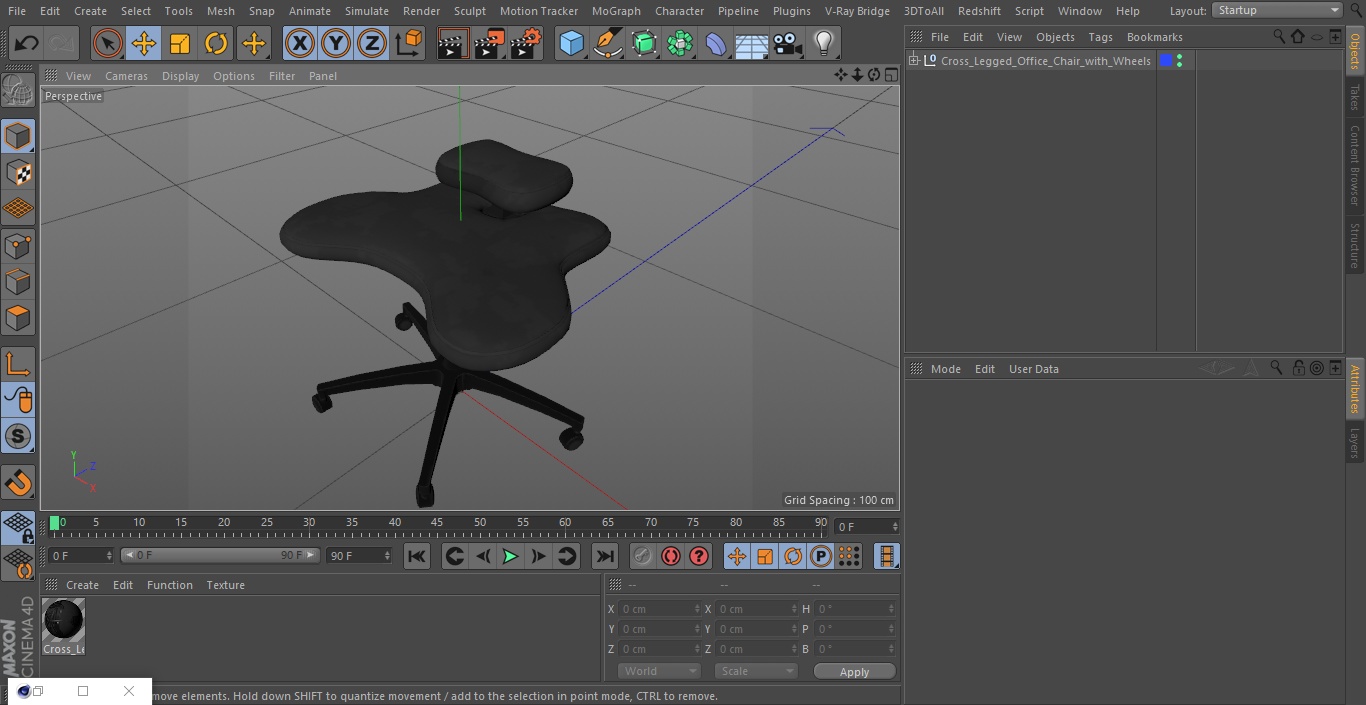Open the Sculpt menu
Screen dimensions: 1366x705
469,11
